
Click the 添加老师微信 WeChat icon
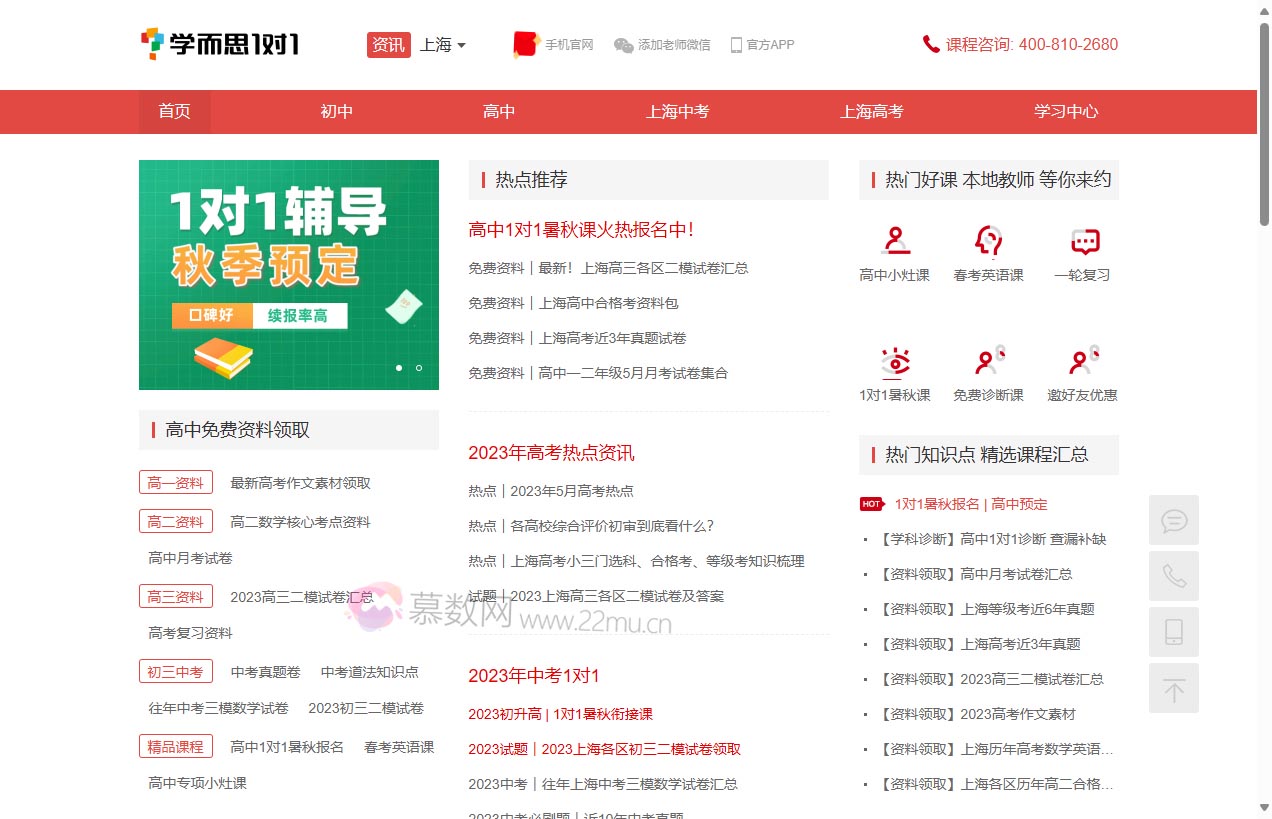(x=622, y=44)
